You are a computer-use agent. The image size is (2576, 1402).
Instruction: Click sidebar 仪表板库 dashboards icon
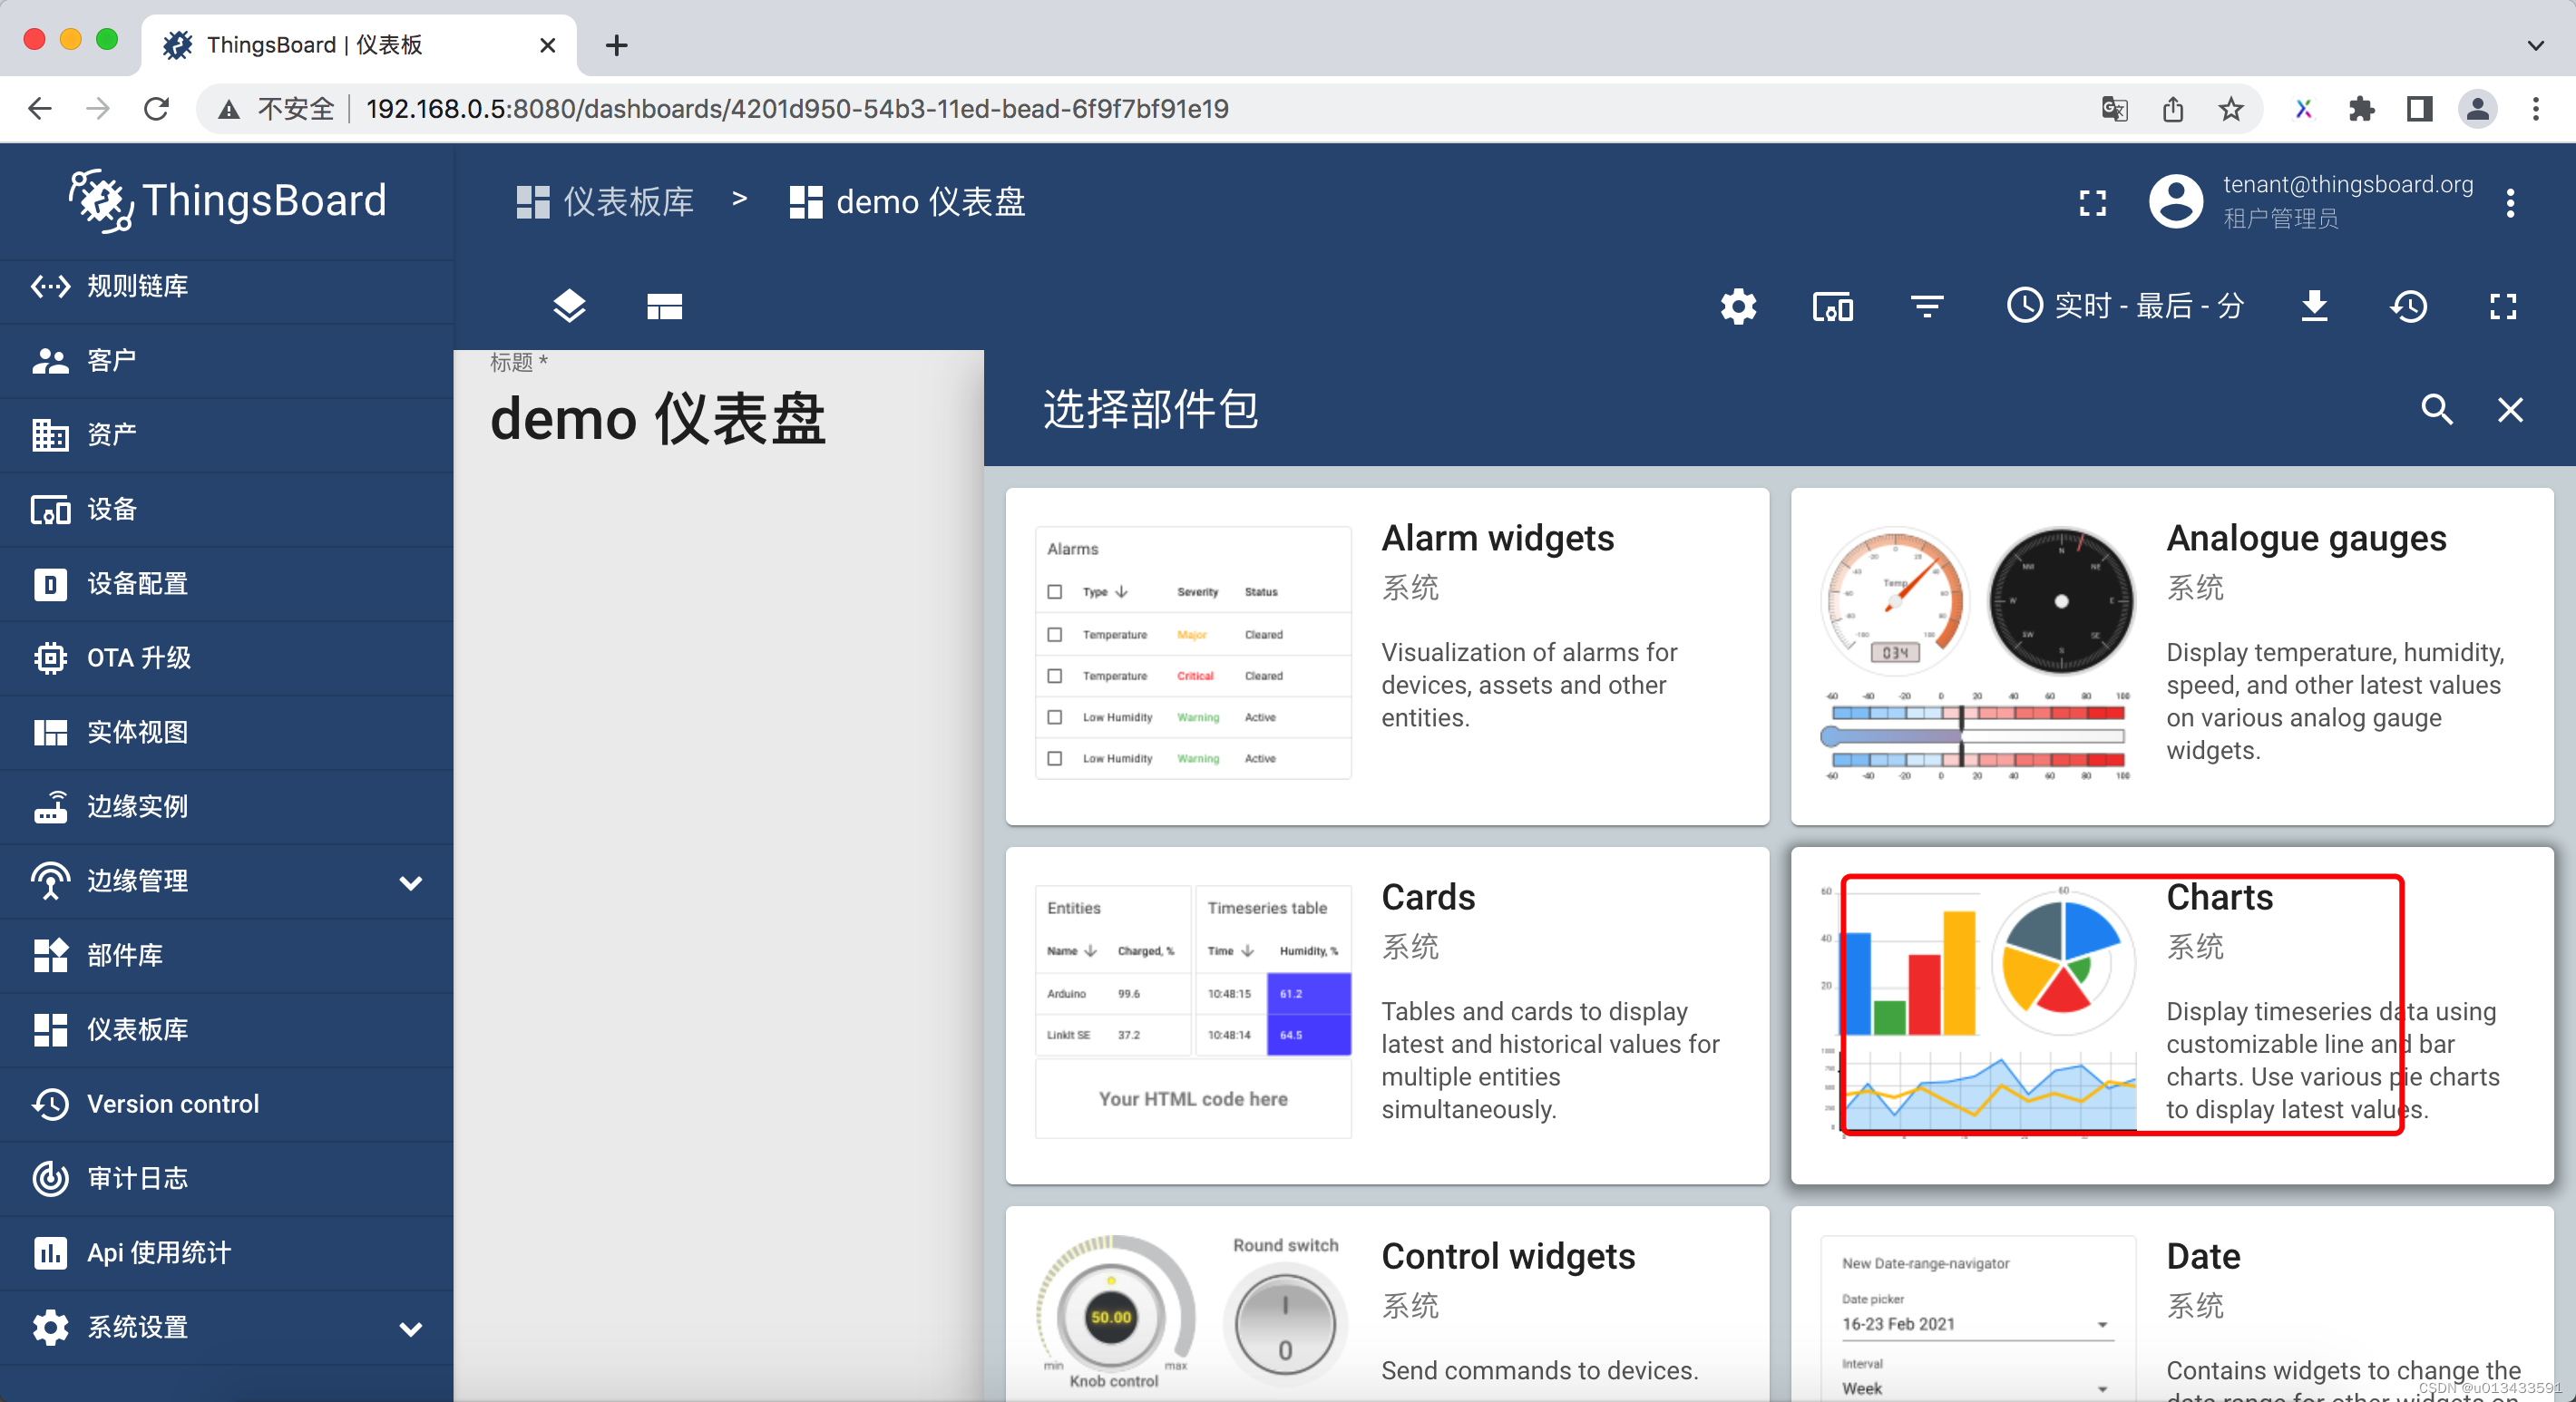pyautogui.click(x=50, y=1029)
